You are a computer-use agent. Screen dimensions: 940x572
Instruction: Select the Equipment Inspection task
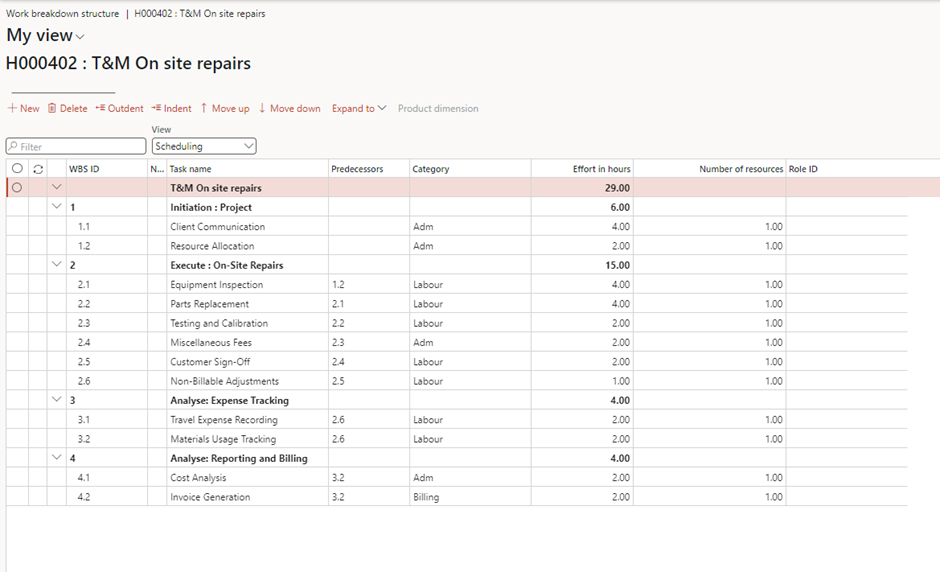click(x=216, y=285)
